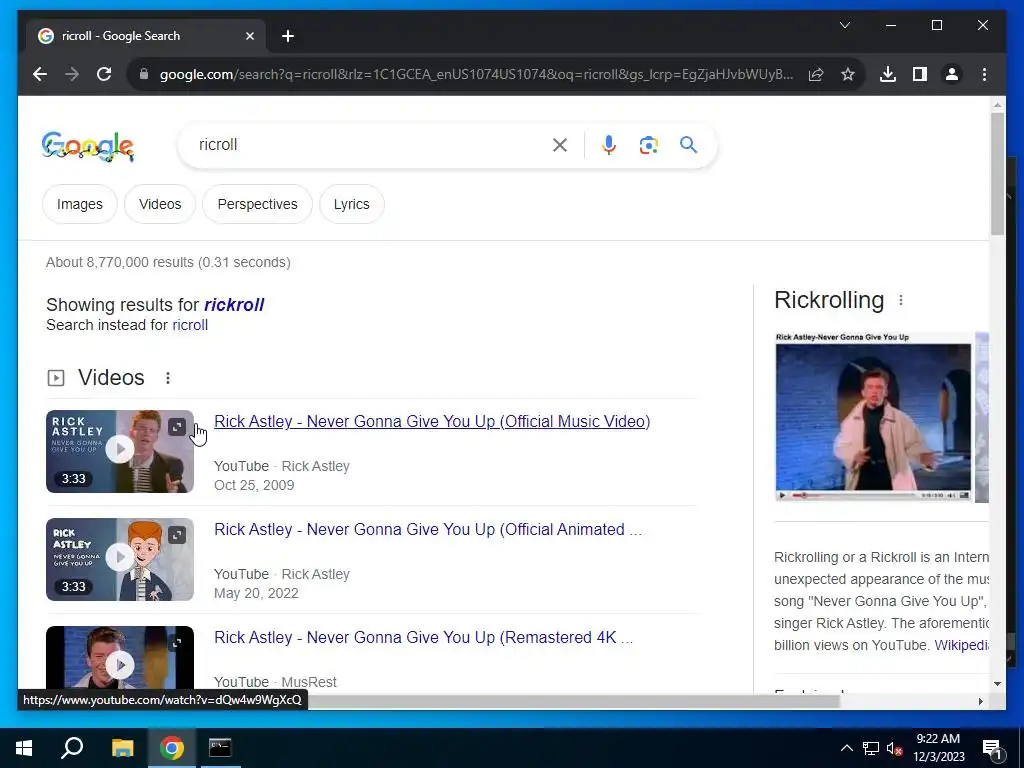1024x768 pixels.
Task: Open the Chrome profile avatar icon
Action: [x=952, y=74]
